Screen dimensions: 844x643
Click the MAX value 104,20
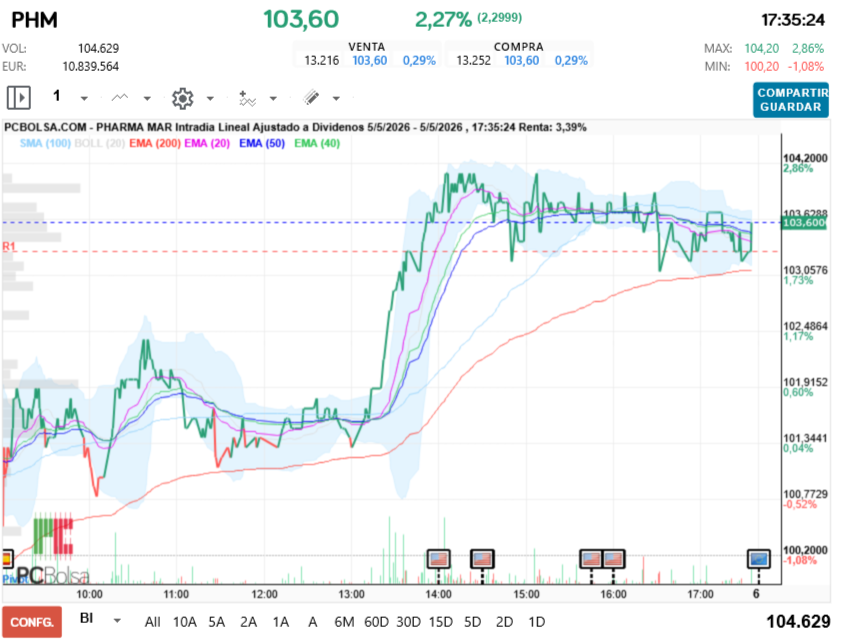pos(762,48)
